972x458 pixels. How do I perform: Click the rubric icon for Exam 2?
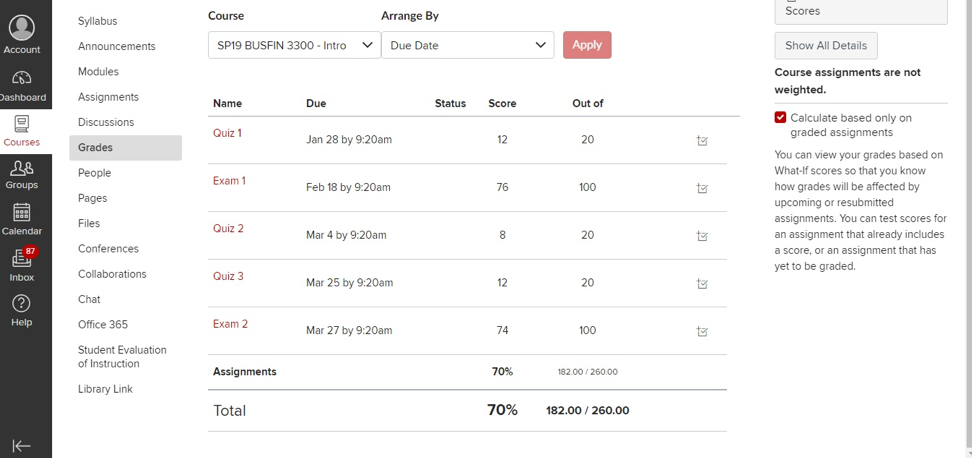(702, 332)
